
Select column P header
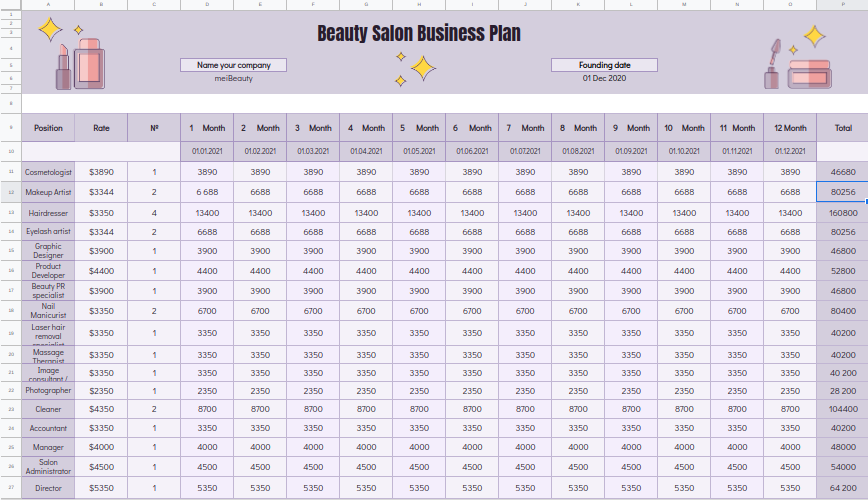(842, 5)
